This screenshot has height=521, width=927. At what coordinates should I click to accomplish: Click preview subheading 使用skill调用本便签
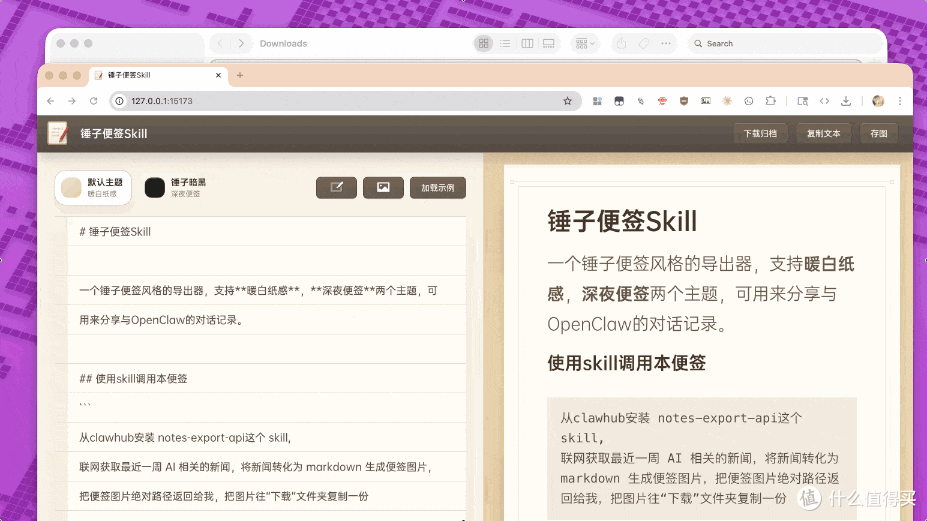point(627,363)
